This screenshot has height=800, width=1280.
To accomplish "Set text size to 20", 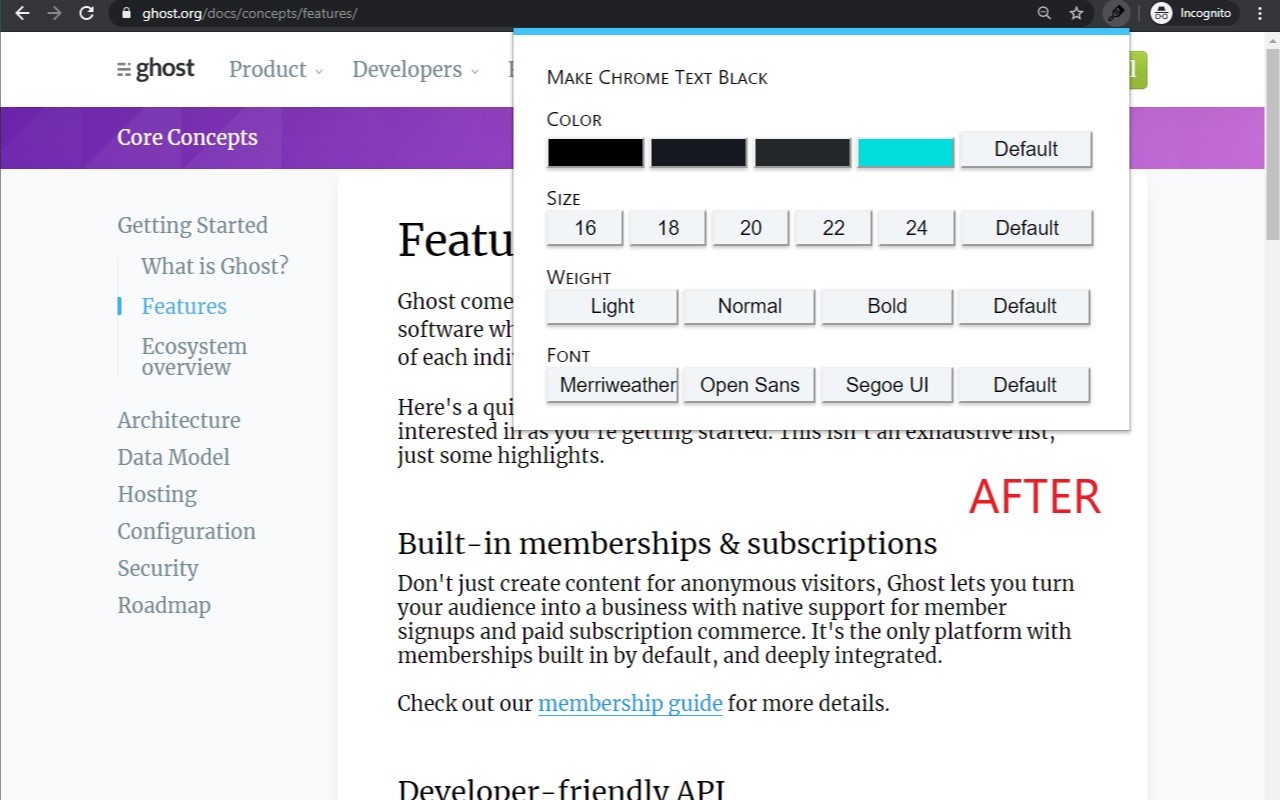I will pos(751,228).
